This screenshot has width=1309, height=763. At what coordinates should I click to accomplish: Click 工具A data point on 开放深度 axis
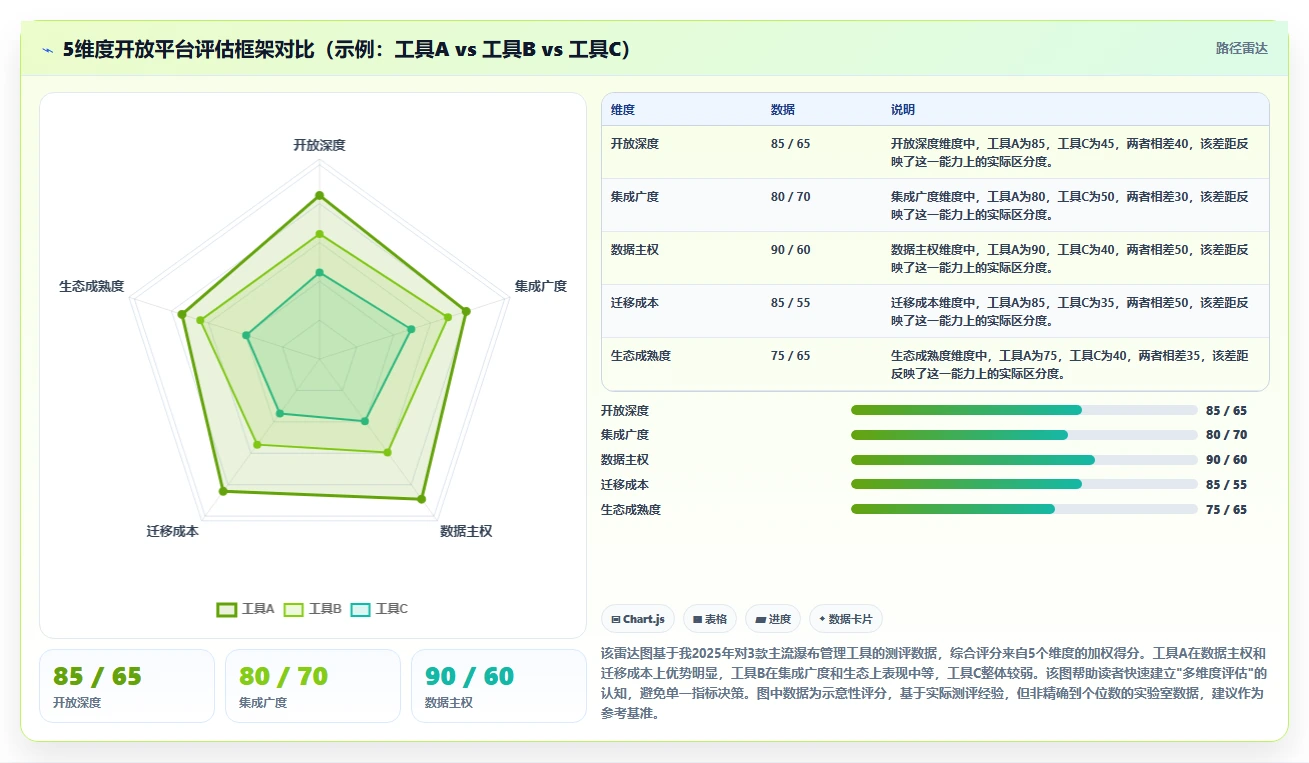[319, 195]
